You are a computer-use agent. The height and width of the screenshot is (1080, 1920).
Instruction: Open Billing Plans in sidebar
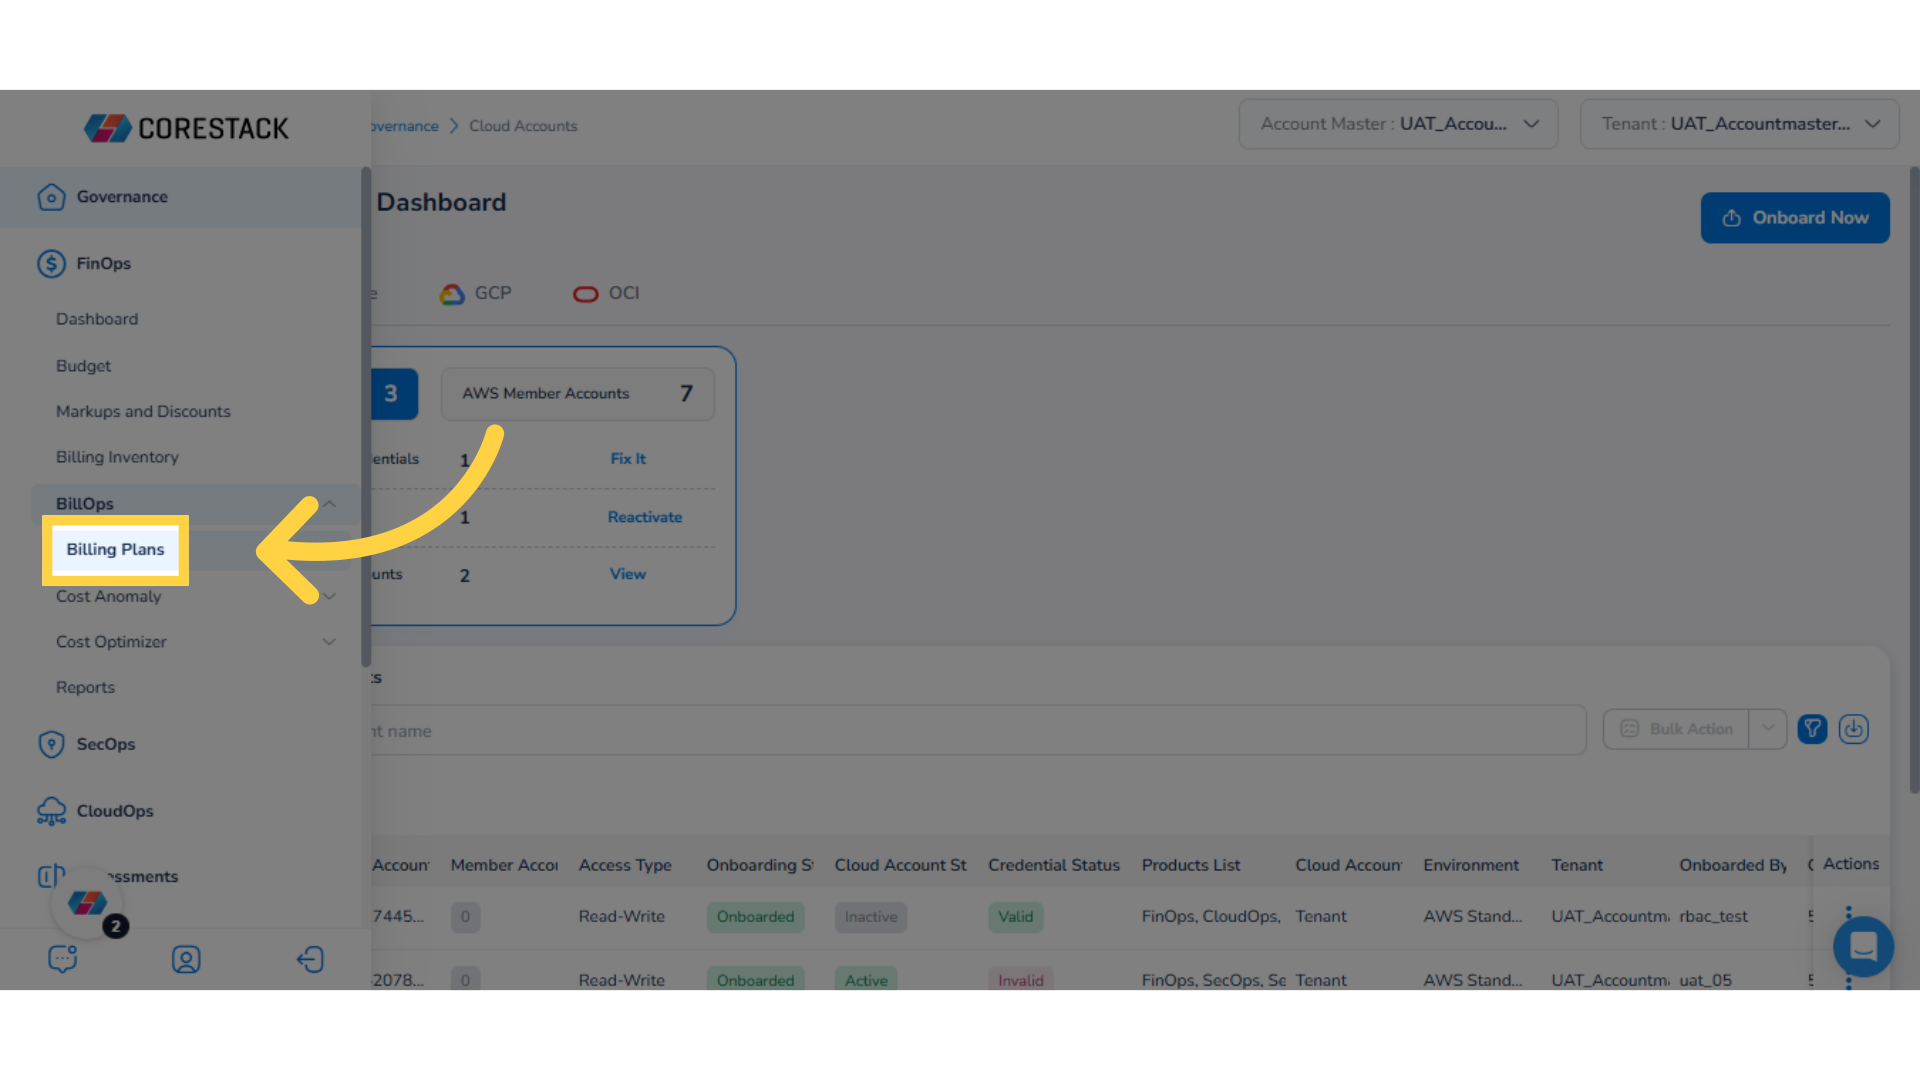pyautogui.click(x=115, y=550)
